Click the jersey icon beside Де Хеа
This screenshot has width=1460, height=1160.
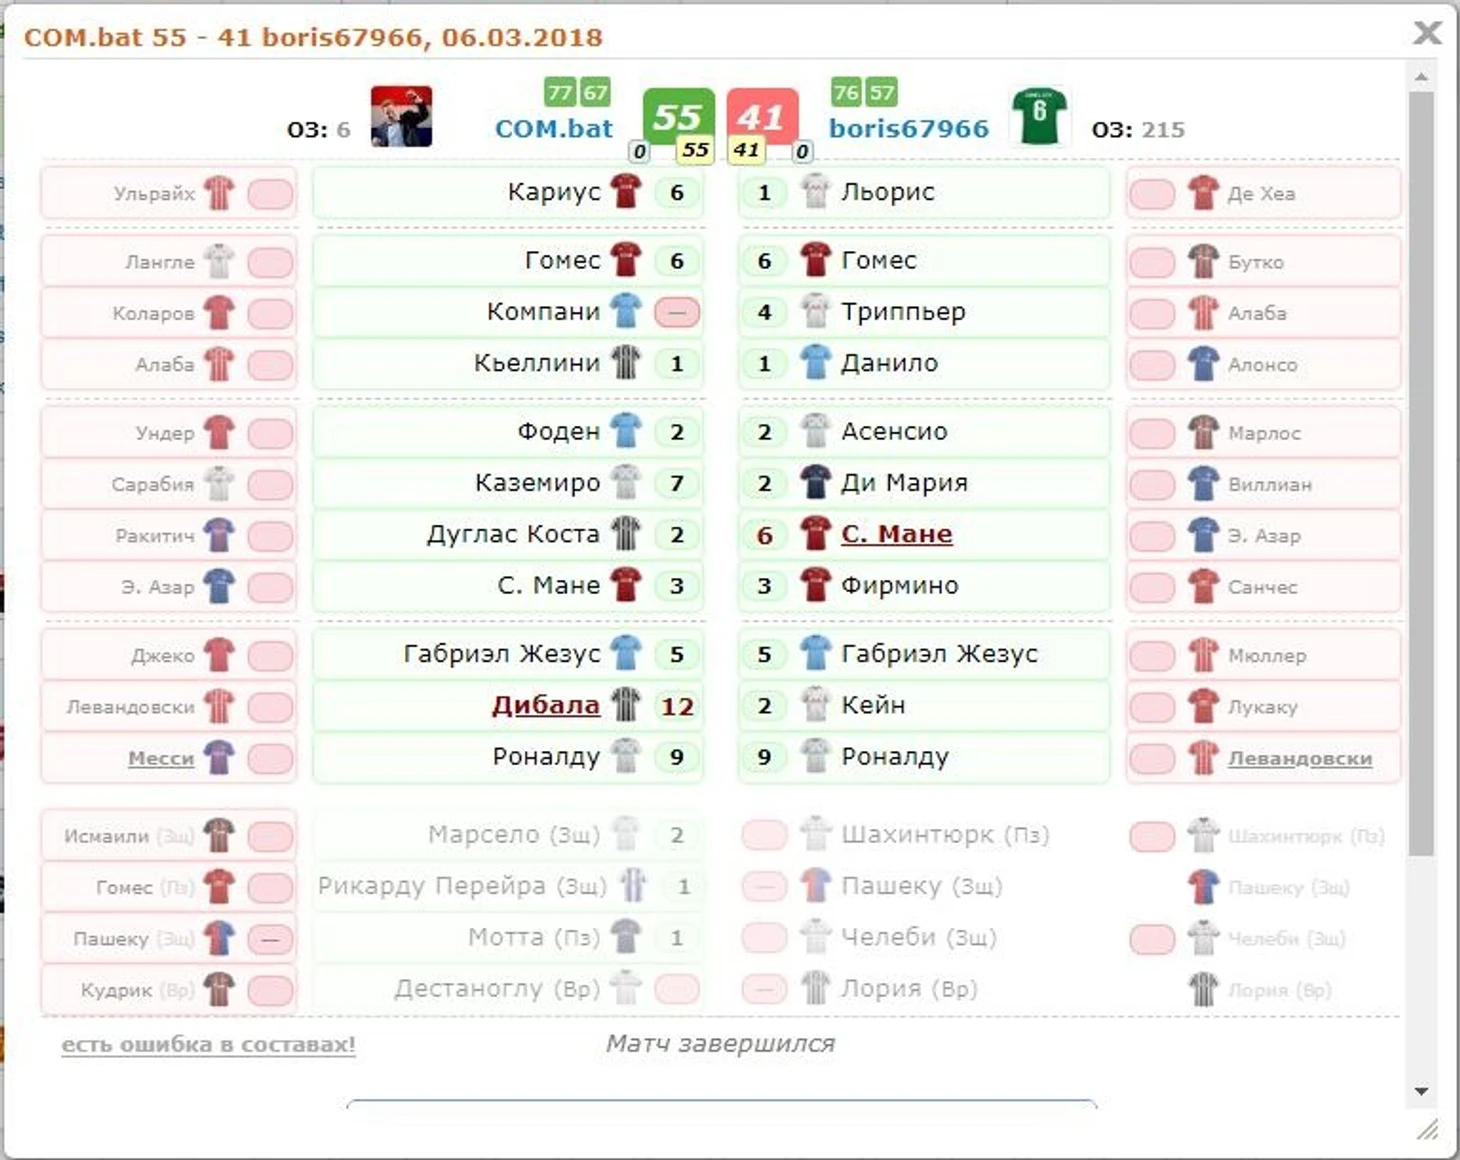(1203, 193)
